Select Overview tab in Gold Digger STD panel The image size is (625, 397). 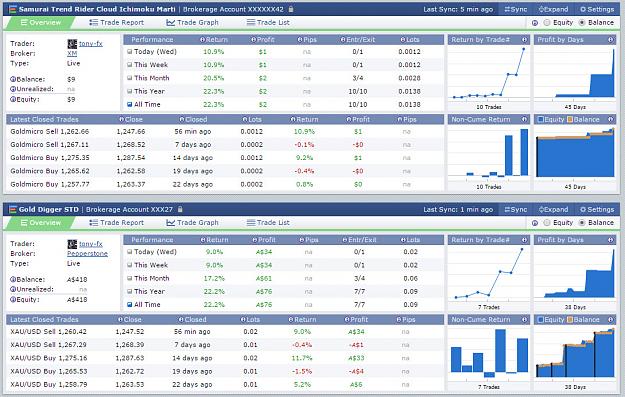tap(41, 223)
